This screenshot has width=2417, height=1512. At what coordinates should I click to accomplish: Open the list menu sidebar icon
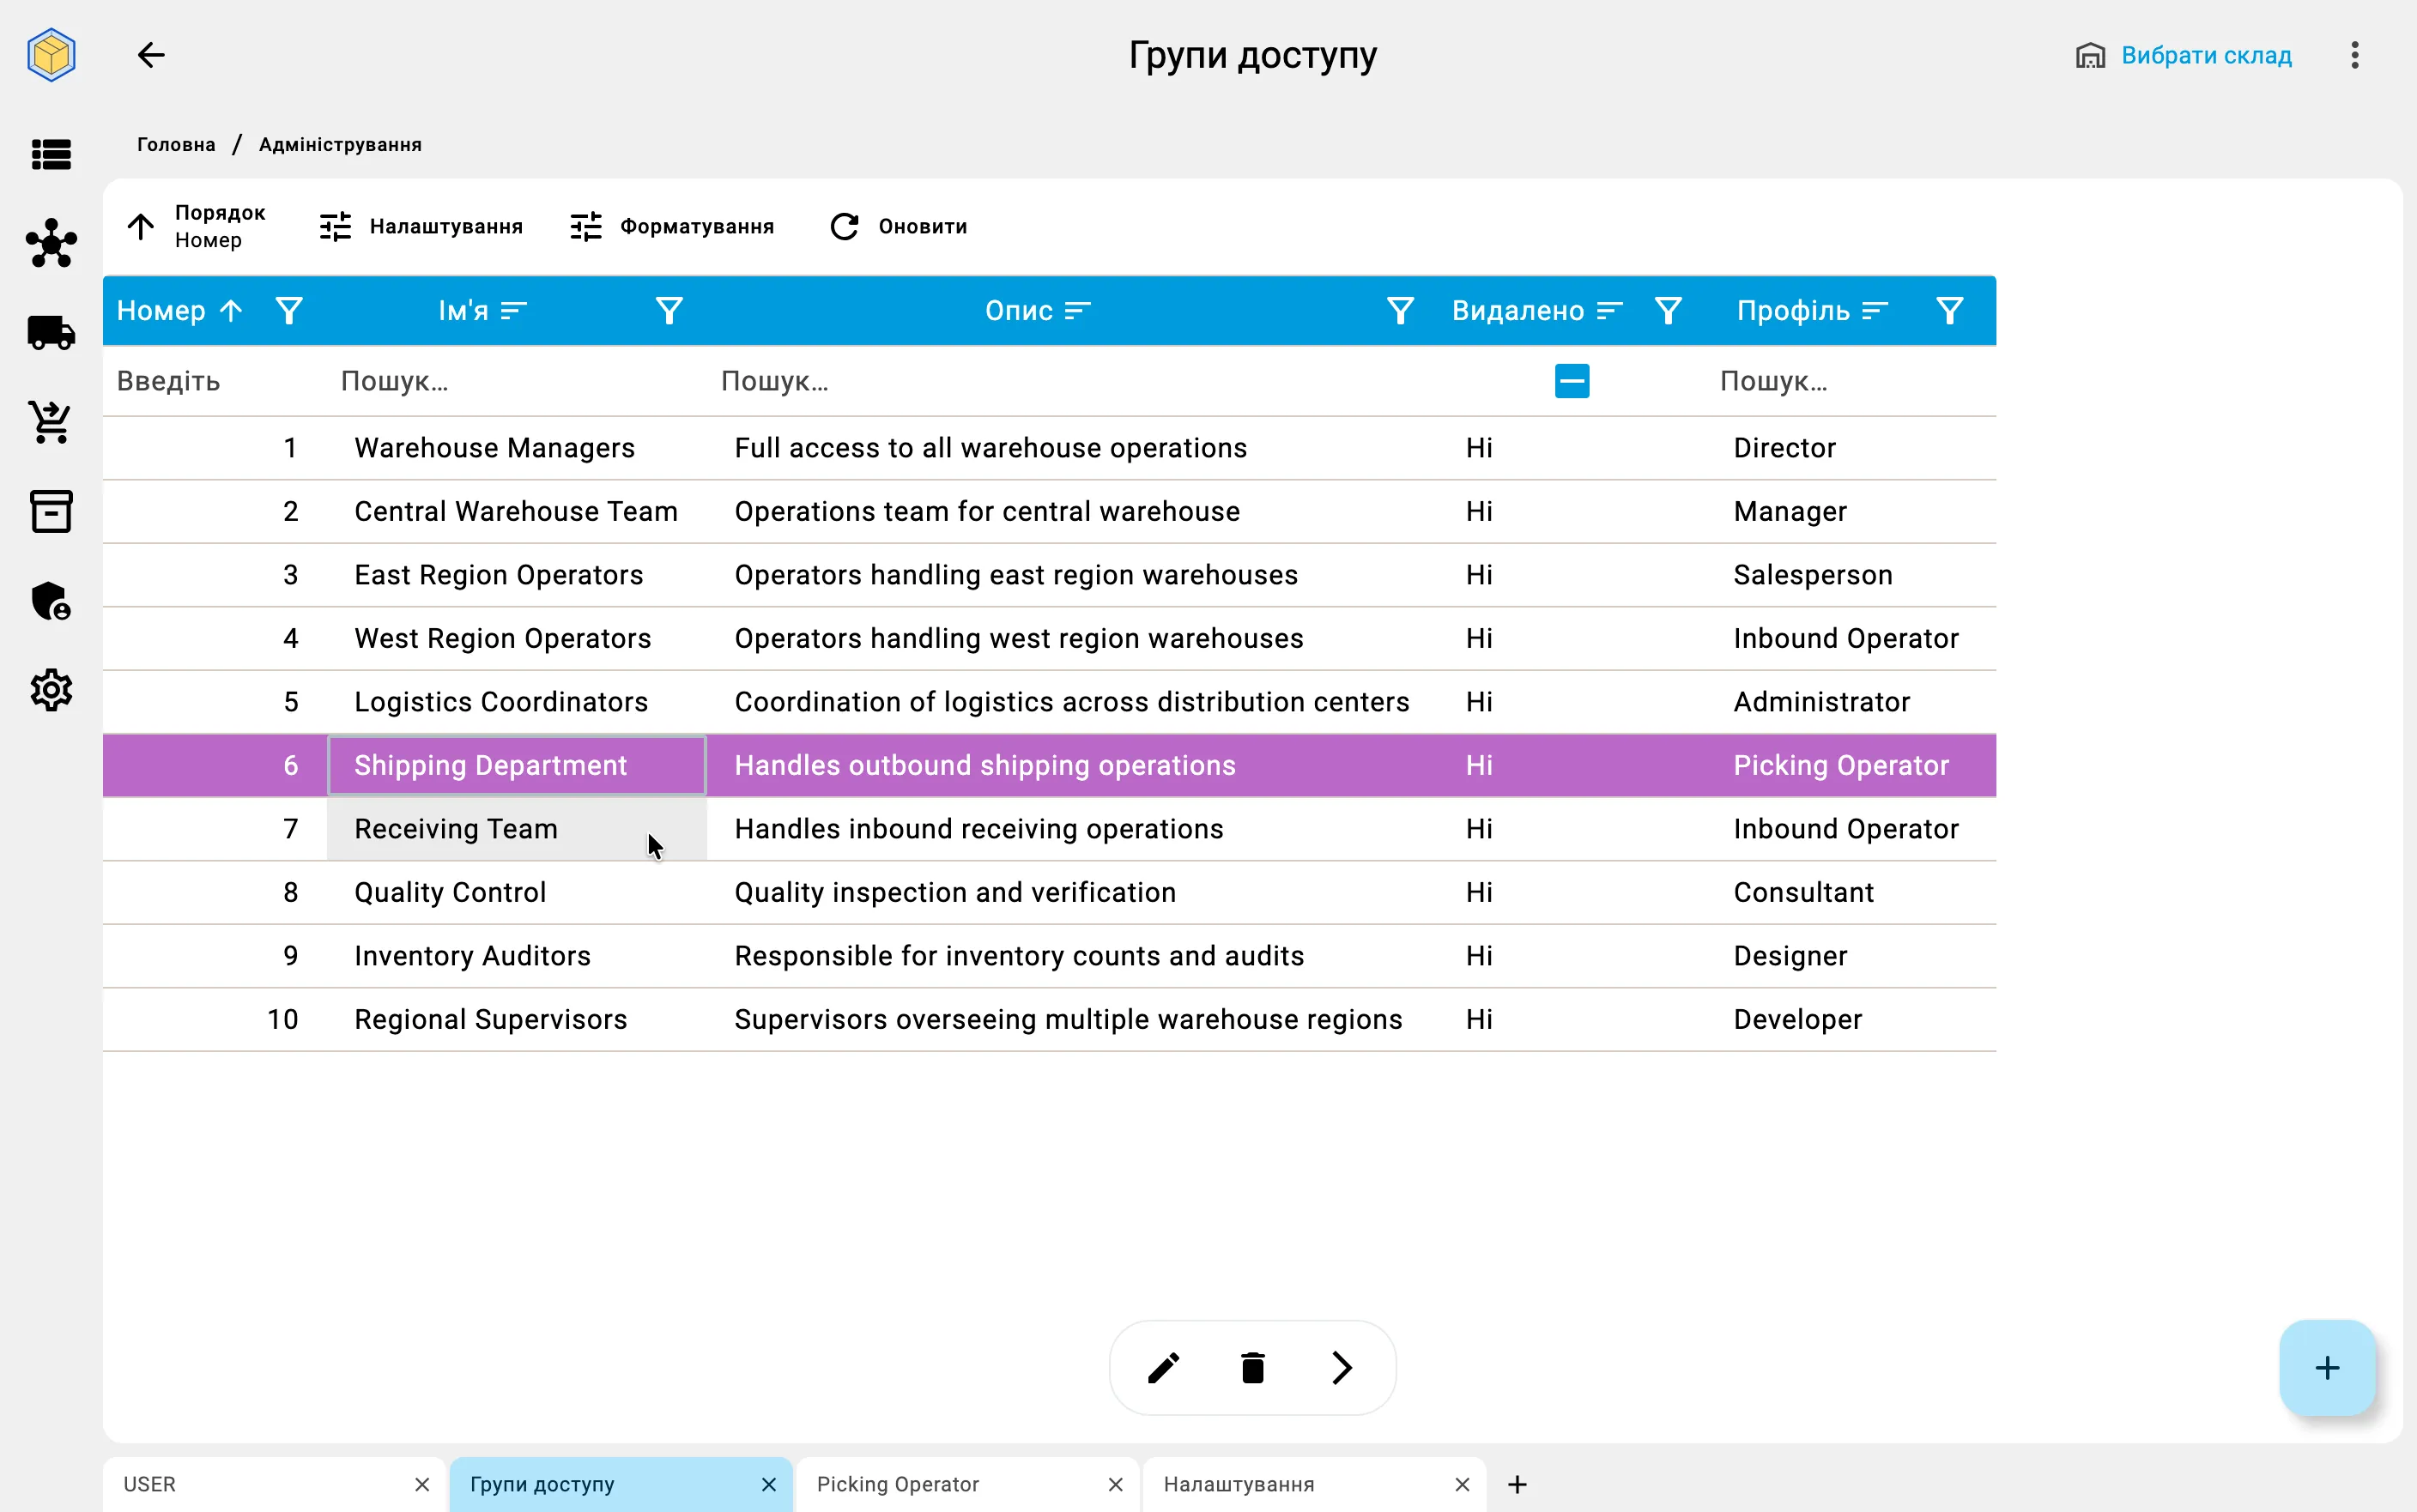click(51, 155)
